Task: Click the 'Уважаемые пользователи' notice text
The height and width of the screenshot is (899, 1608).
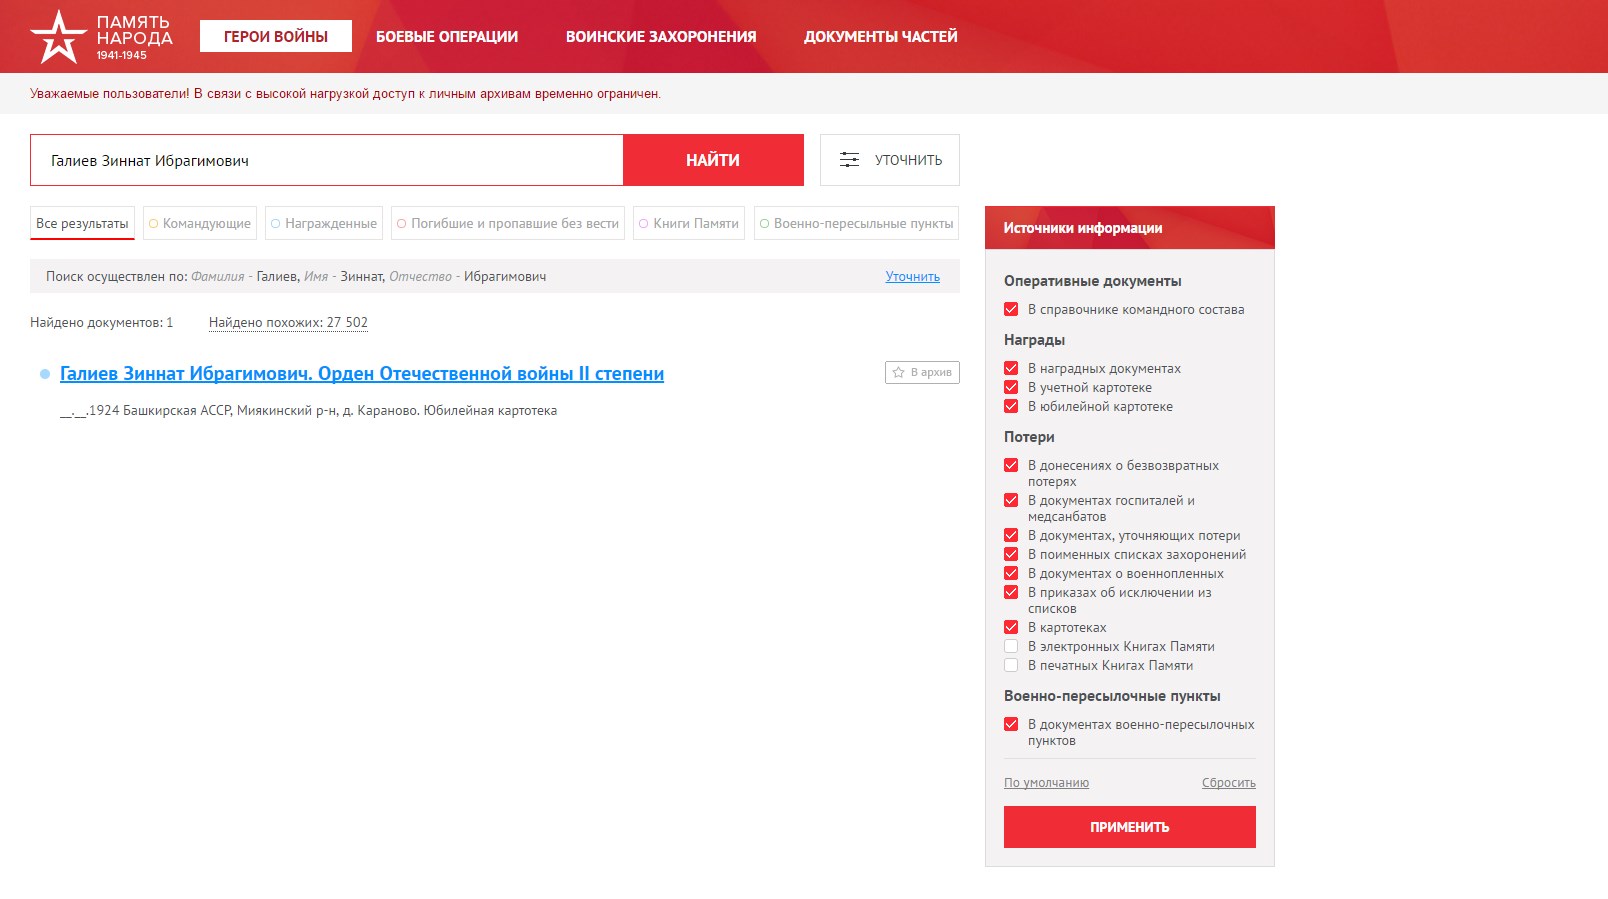Action: 345,94
